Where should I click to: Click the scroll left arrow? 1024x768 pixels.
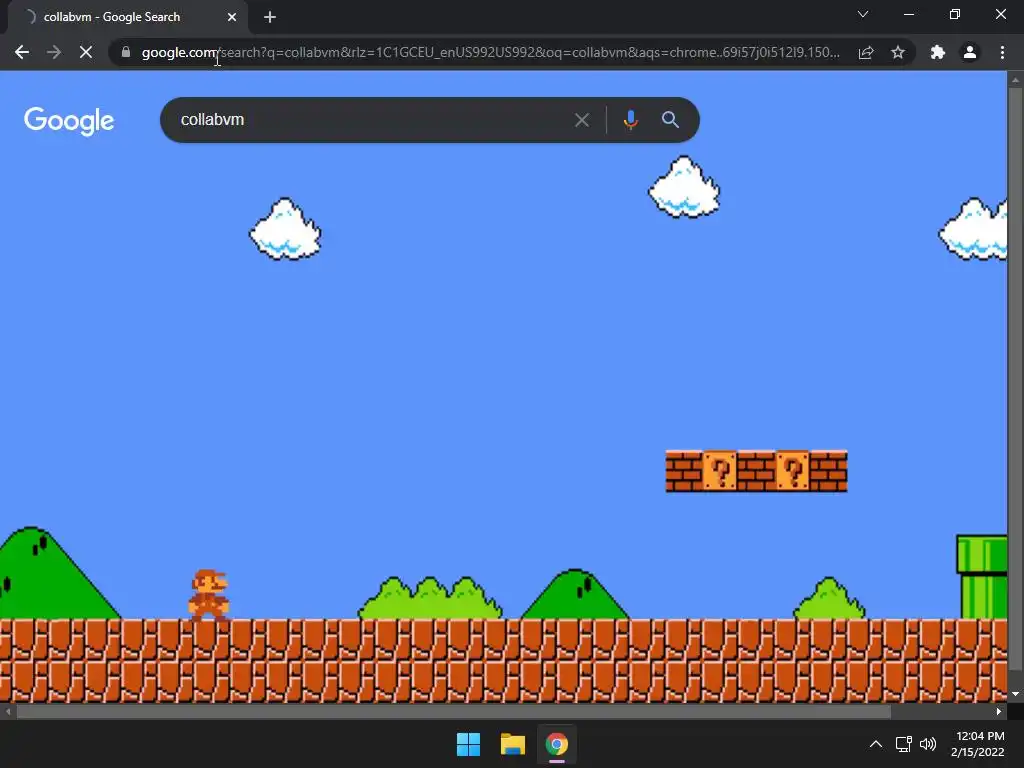tap(8, 712)
